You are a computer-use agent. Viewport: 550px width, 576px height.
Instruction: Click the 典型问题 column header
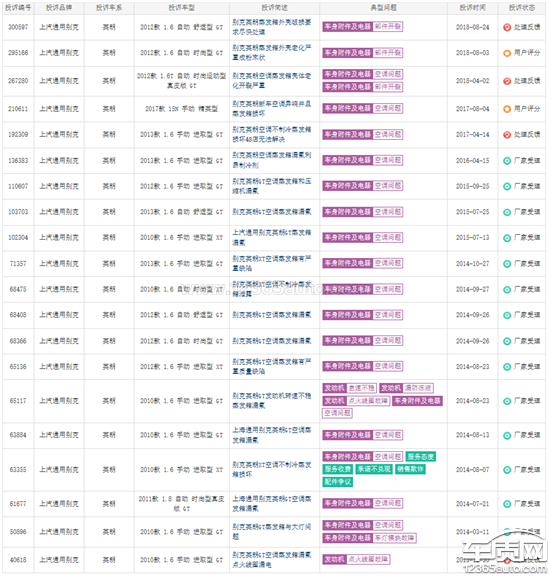click(383, 8)
